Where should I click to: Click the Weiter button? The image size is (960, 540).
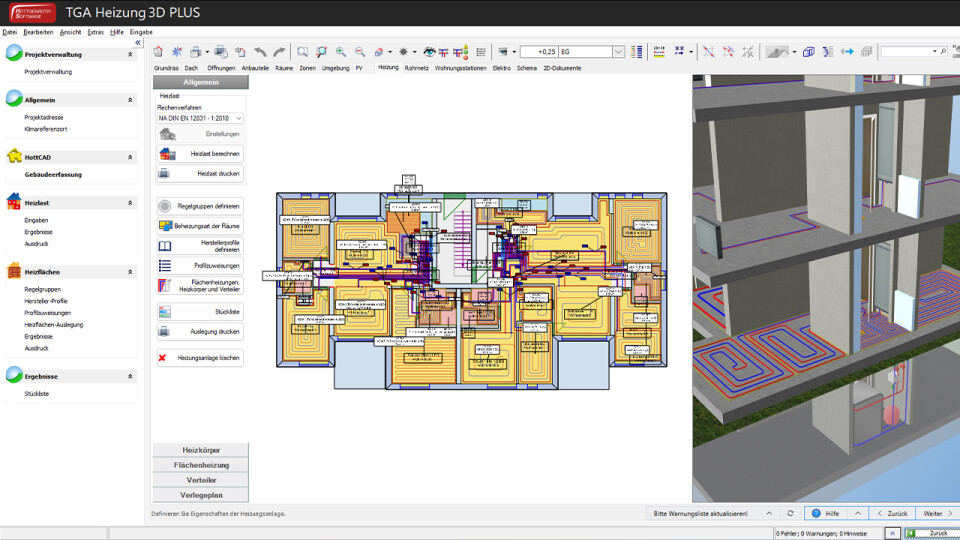(932, 513)
